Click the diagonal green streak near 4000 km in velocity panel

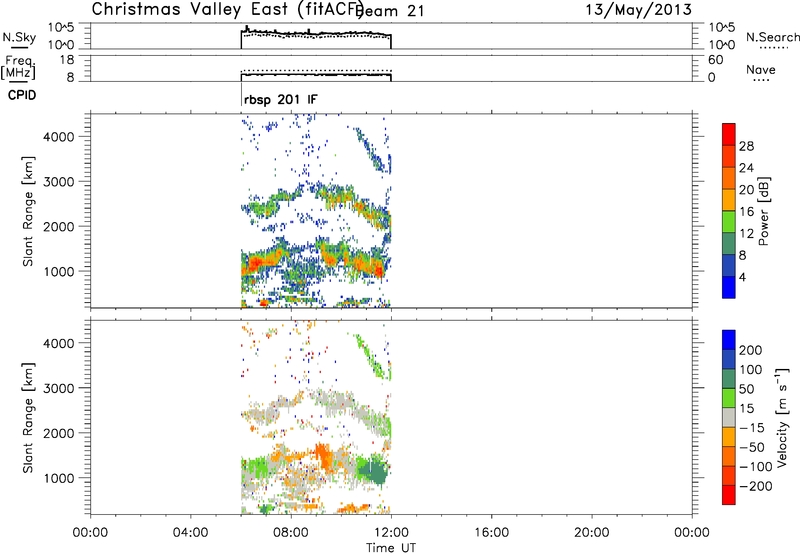click(371, 355)
